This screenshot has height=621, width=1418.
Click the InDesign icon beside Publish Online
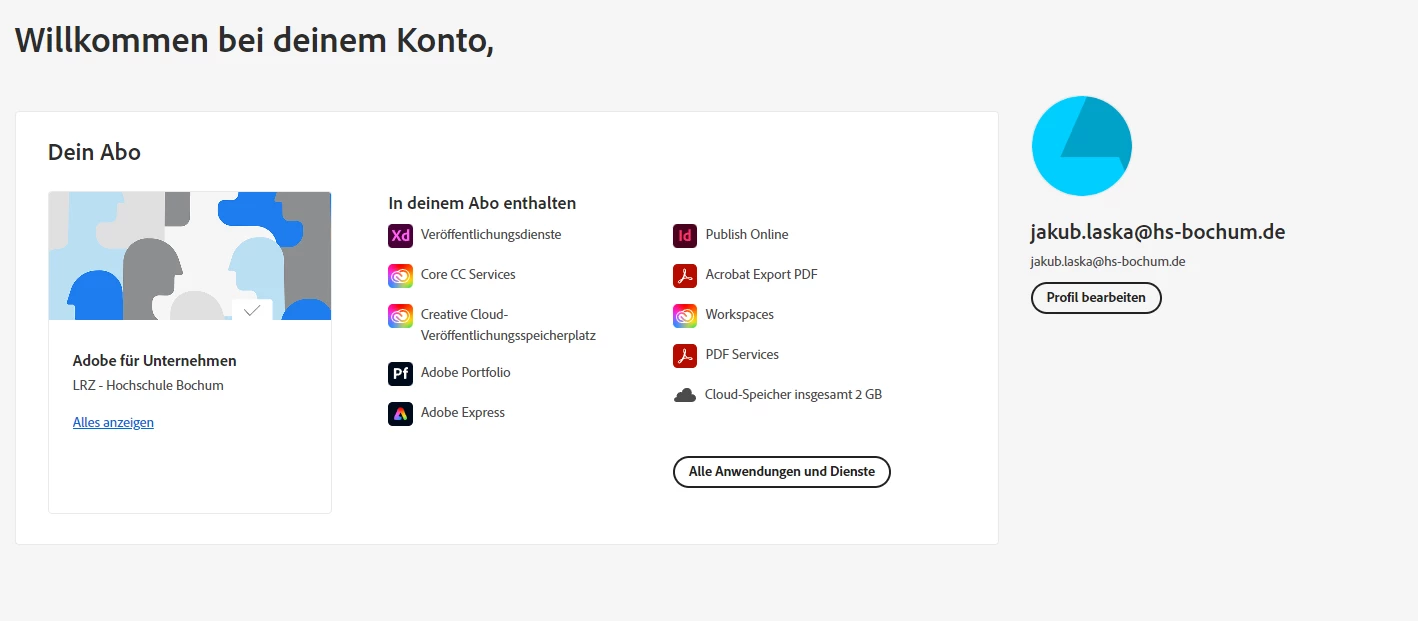[x=685, y=236]
